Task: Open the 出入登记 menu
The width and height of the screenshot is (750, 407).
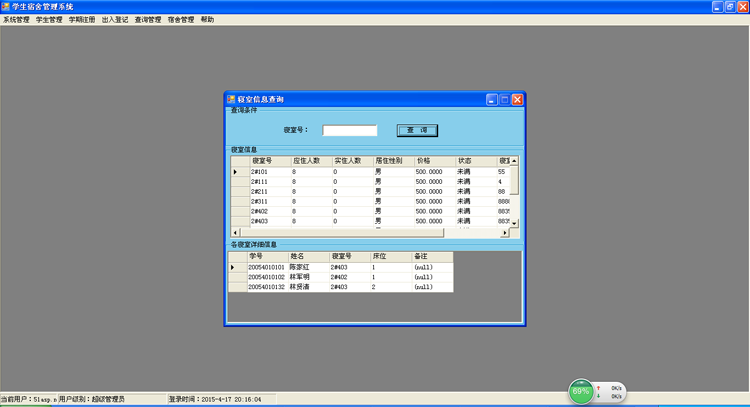Action: tap(114, 19)
